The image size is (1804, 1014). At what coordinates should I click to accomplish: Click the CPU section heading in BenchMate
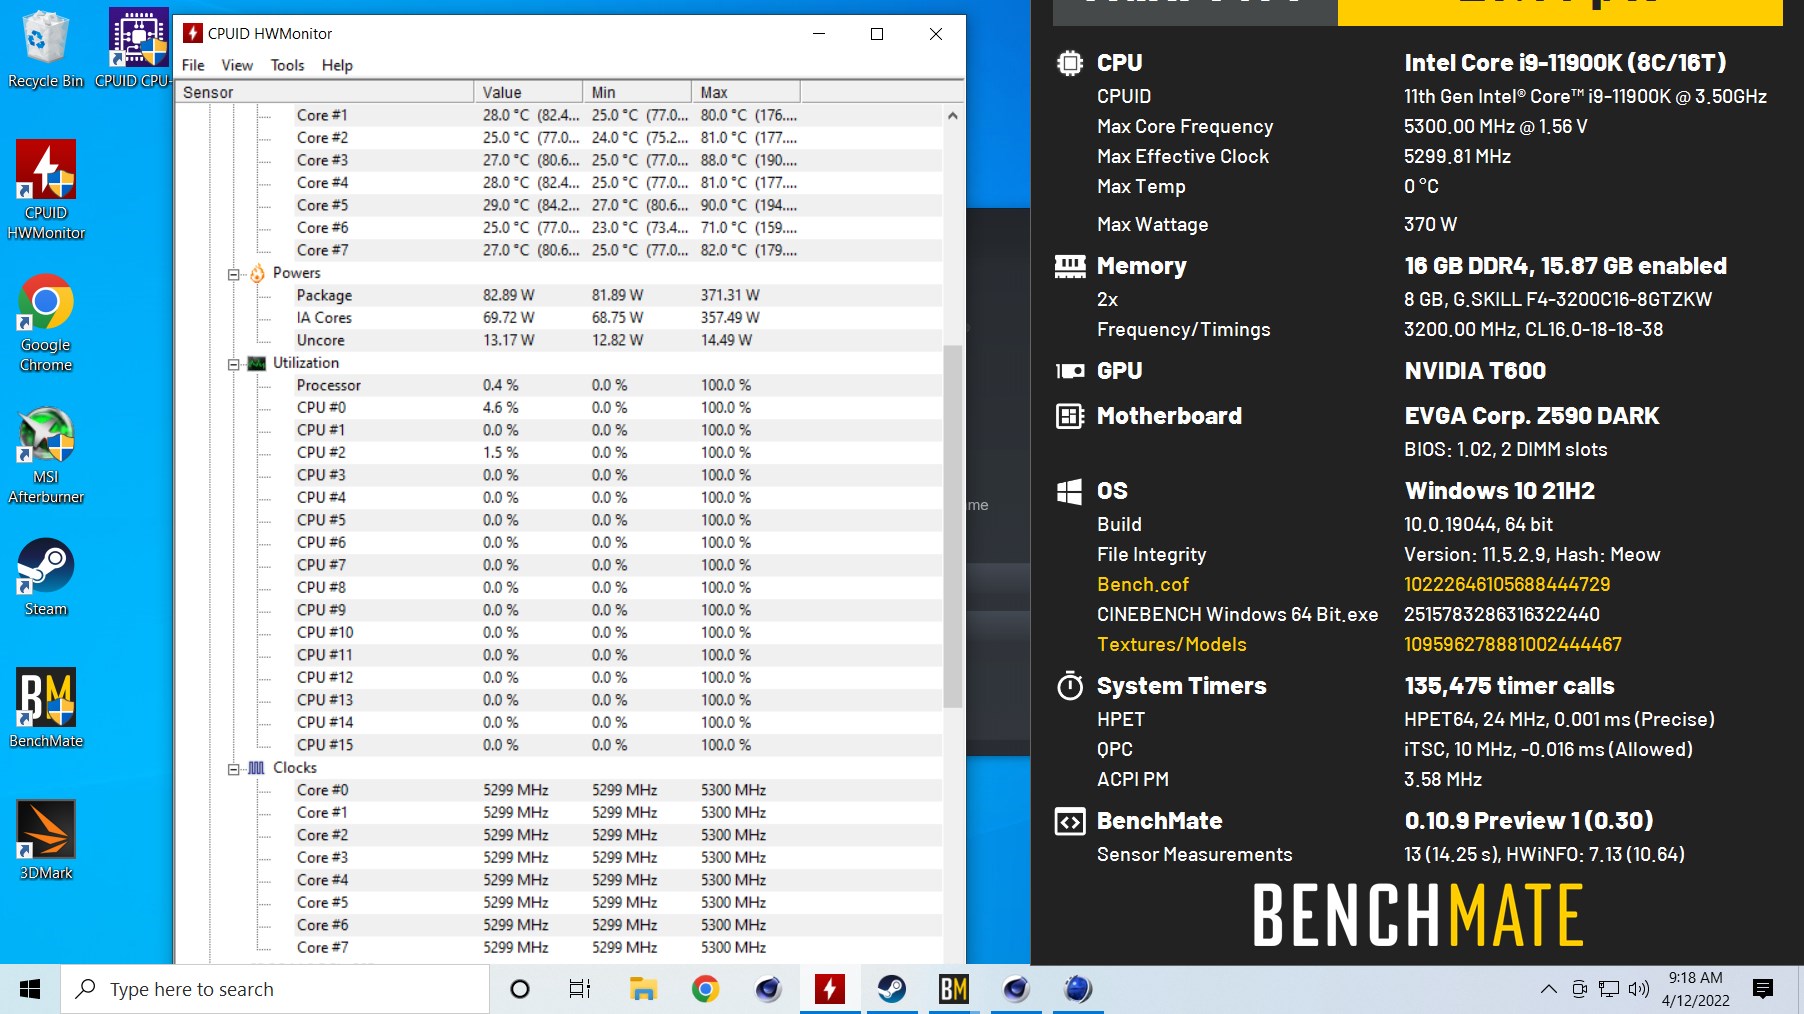(1119, 62)
